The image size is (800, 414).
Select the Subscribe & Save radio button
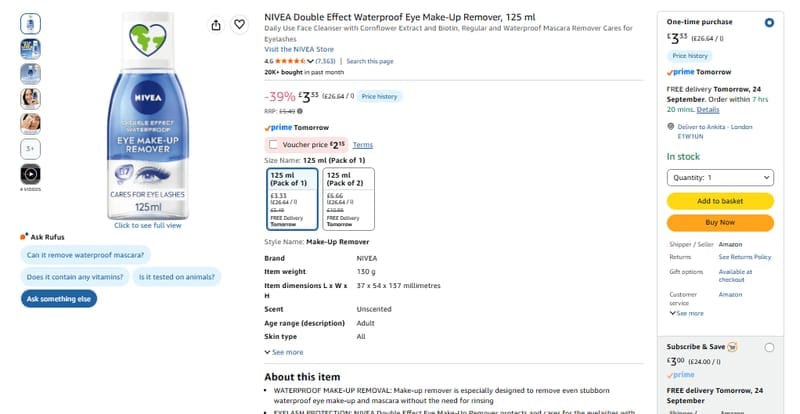point(769,348)
